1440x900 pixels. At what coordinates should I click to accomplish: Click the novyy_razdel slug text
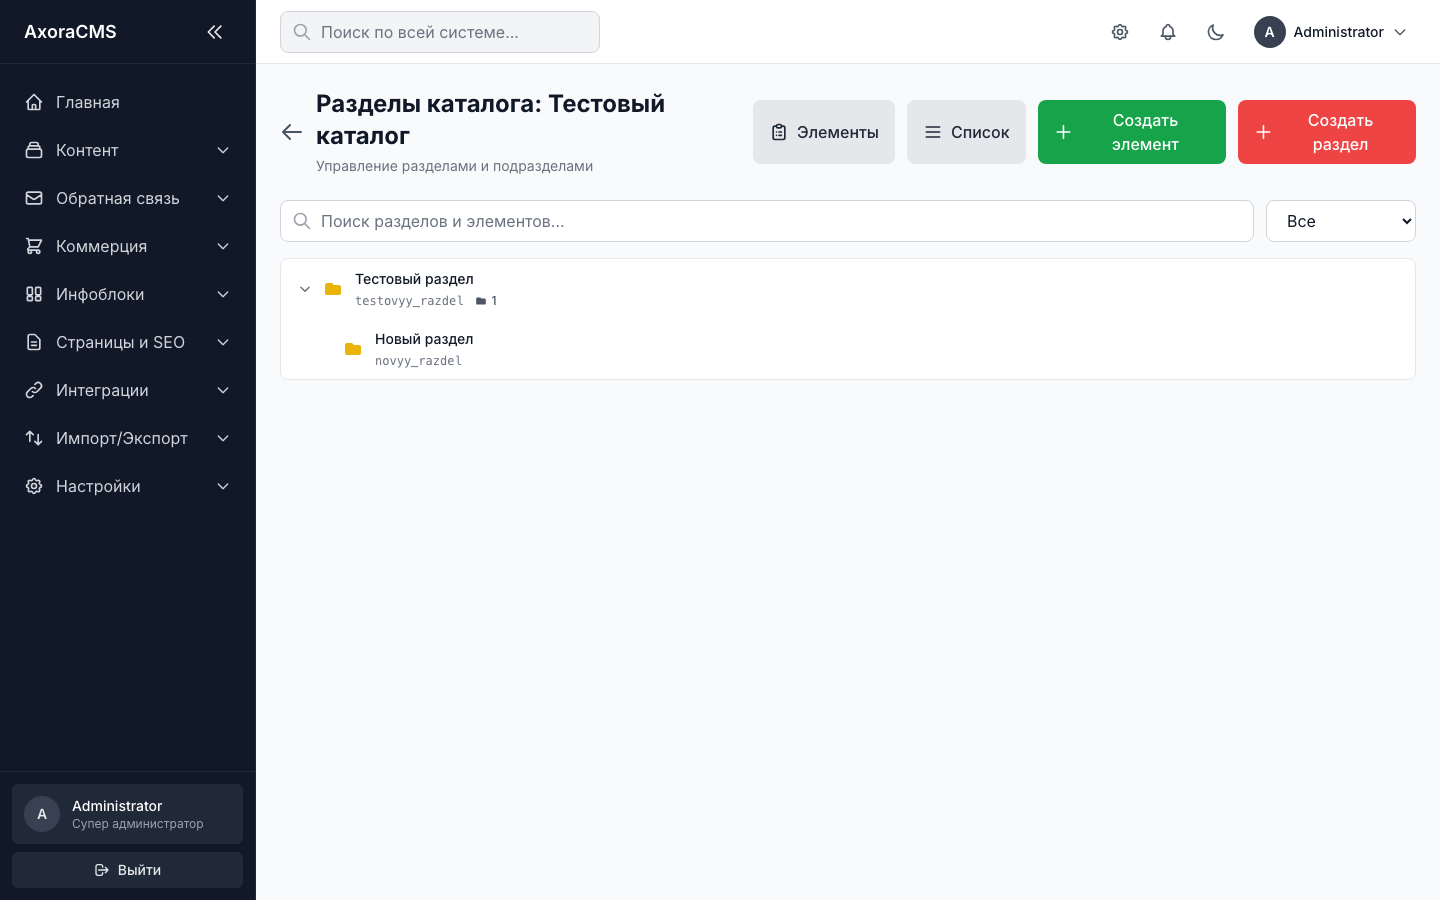(418, 361)
